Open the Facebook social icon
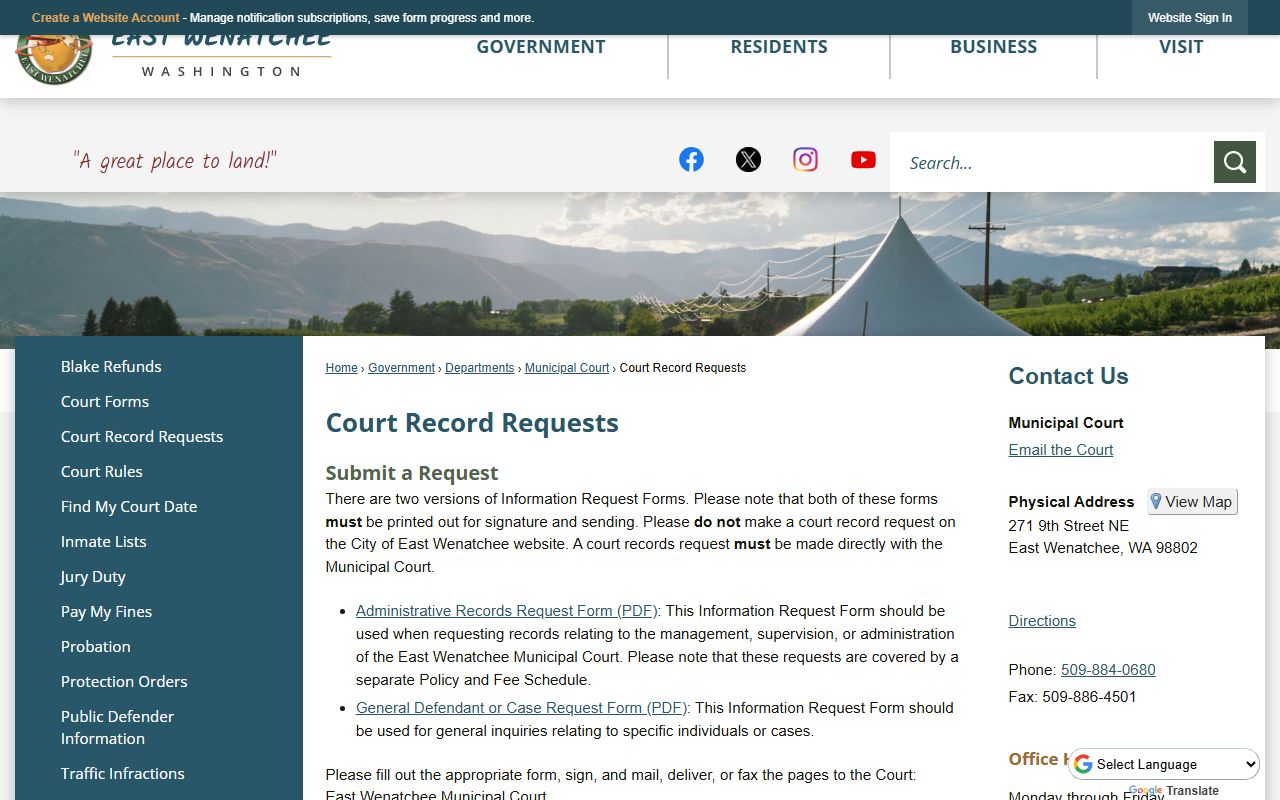 pos(691,159)
